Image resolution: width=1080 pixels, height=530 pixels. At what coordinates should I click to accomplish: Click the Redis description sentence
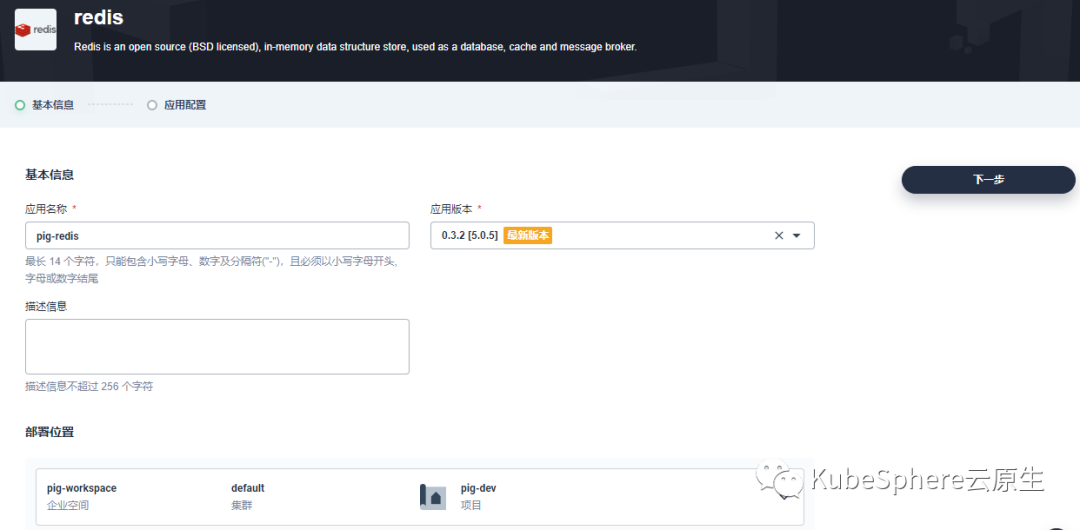(x=355, y=47)
